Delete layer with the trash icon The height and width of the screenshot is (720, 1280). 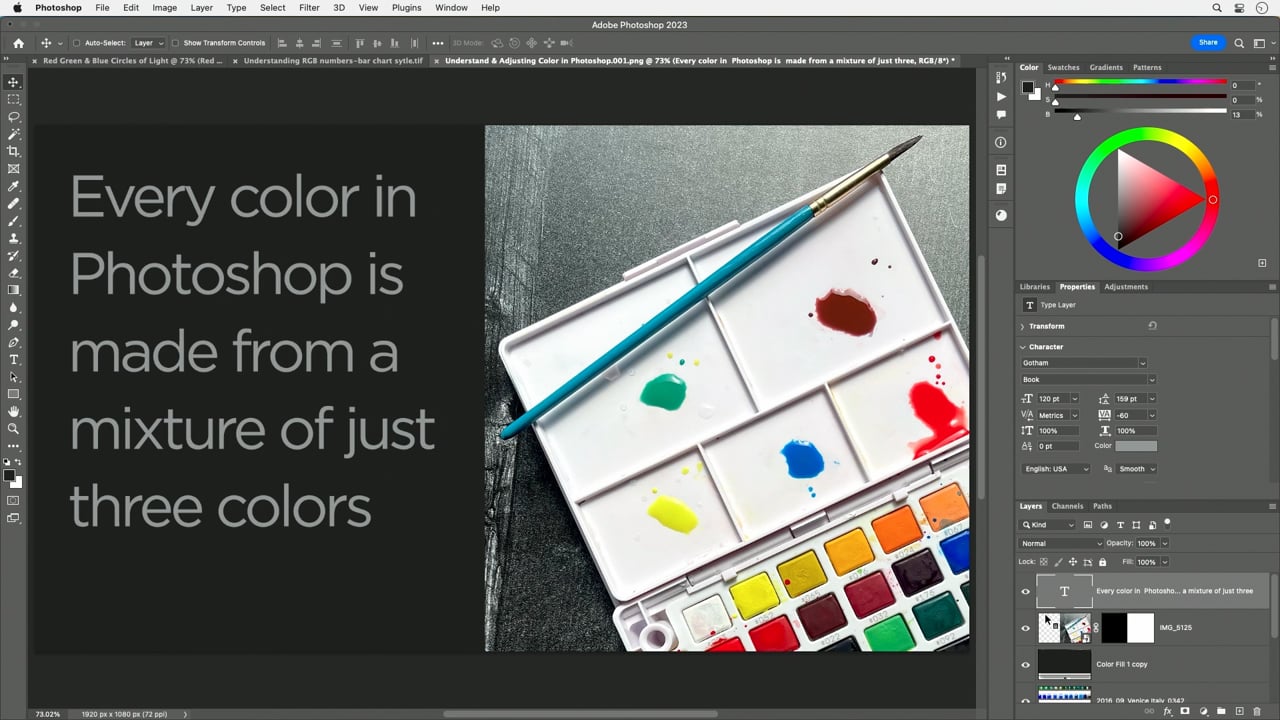point(1257,711)
